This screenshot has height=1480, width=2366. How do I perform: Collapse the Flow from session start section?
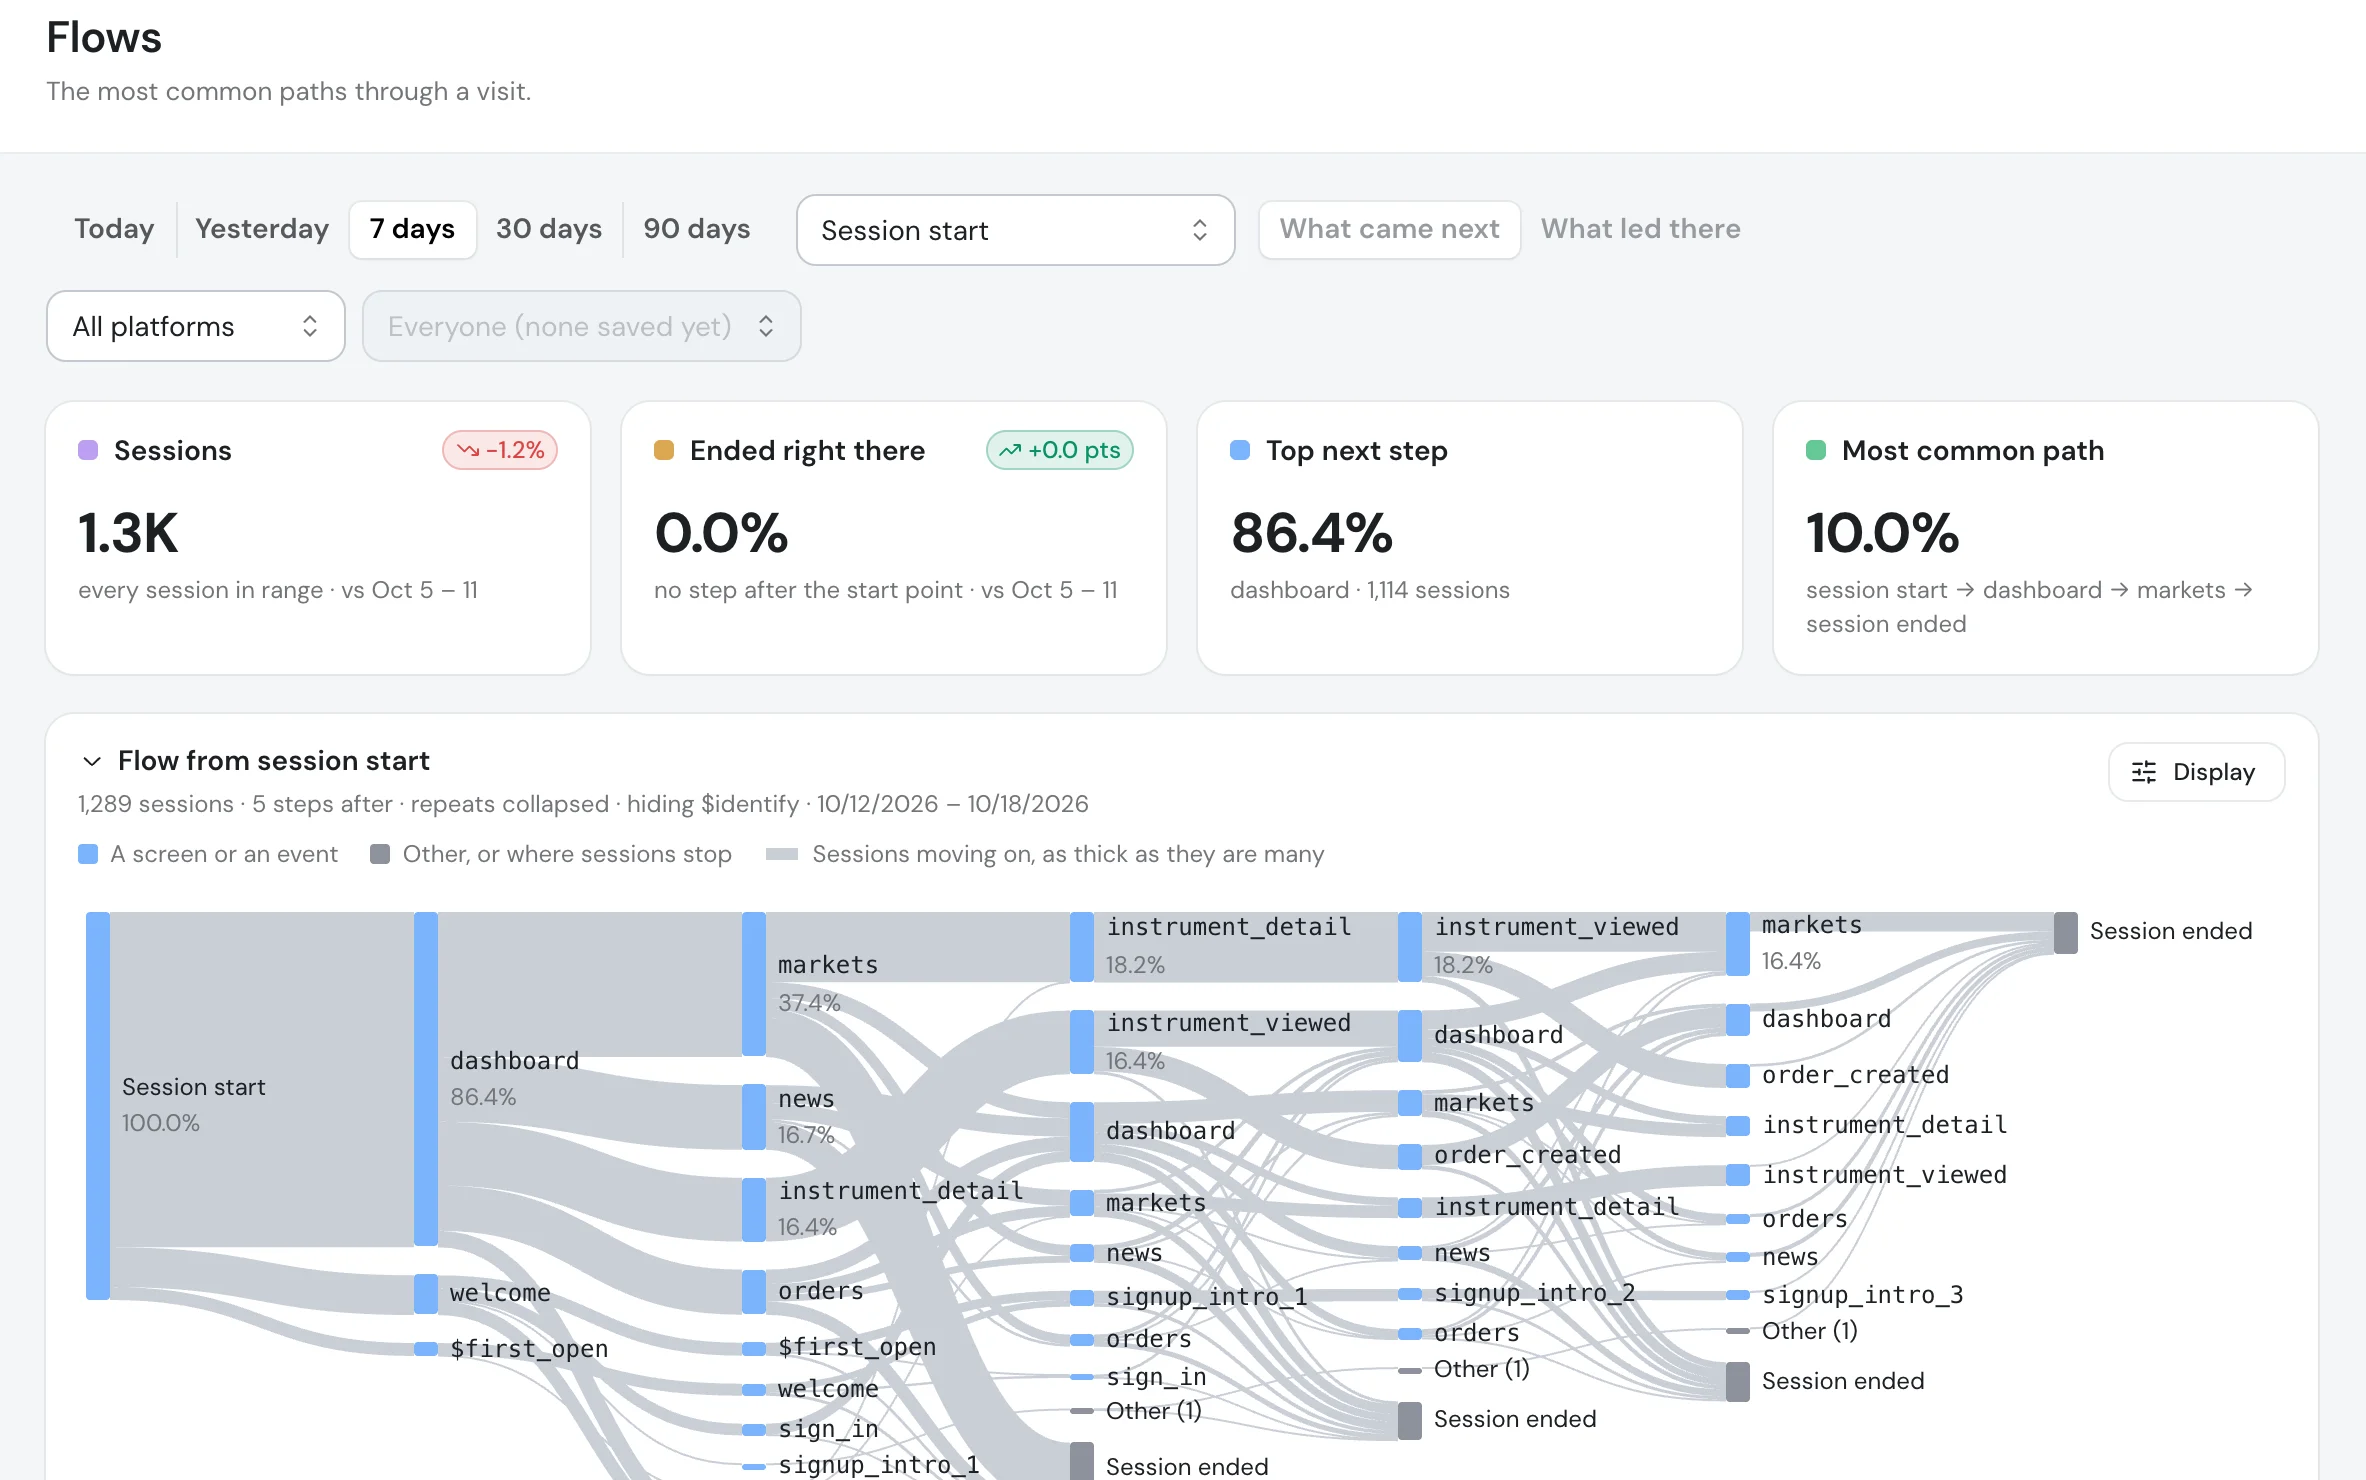click(92, 761)
